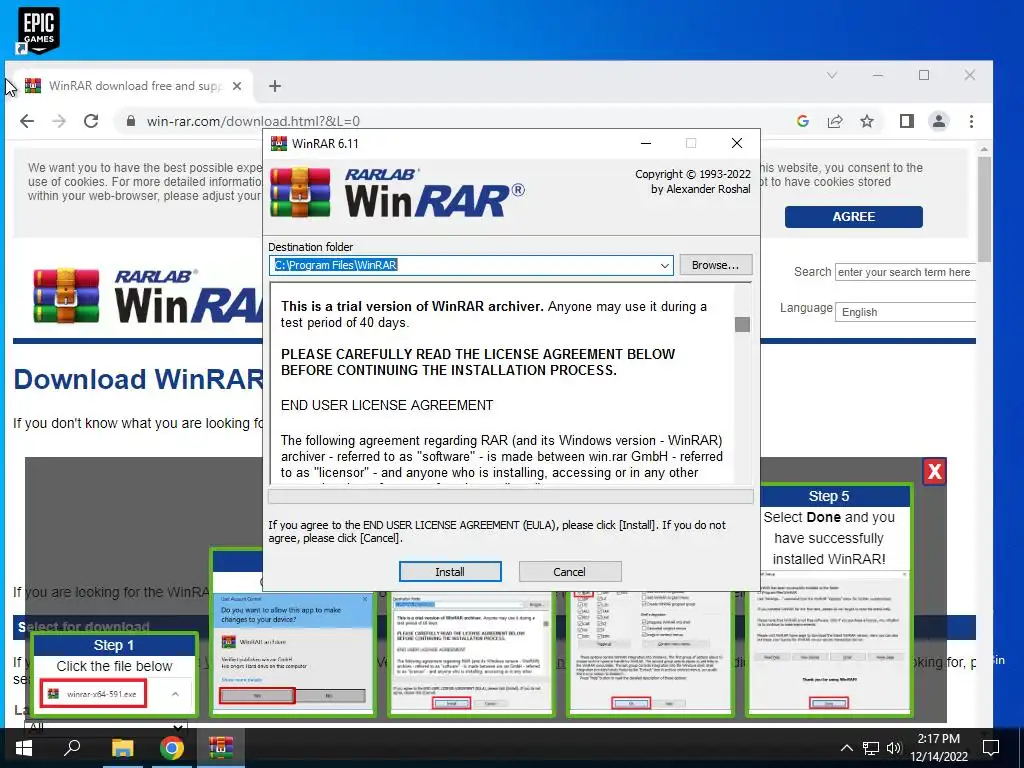Click the address bar URL
The image size is (1024, 768).
point(253,121)
